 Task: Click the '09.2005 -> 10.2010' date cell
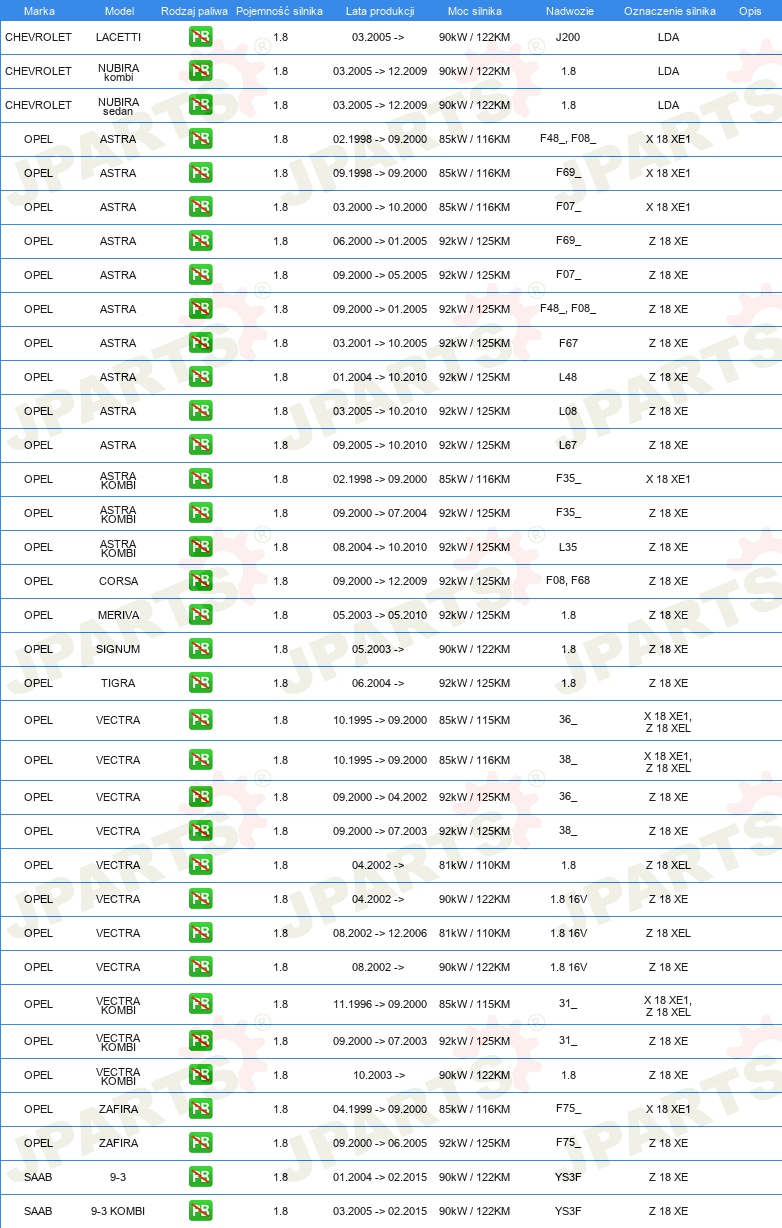pos(380,445)
